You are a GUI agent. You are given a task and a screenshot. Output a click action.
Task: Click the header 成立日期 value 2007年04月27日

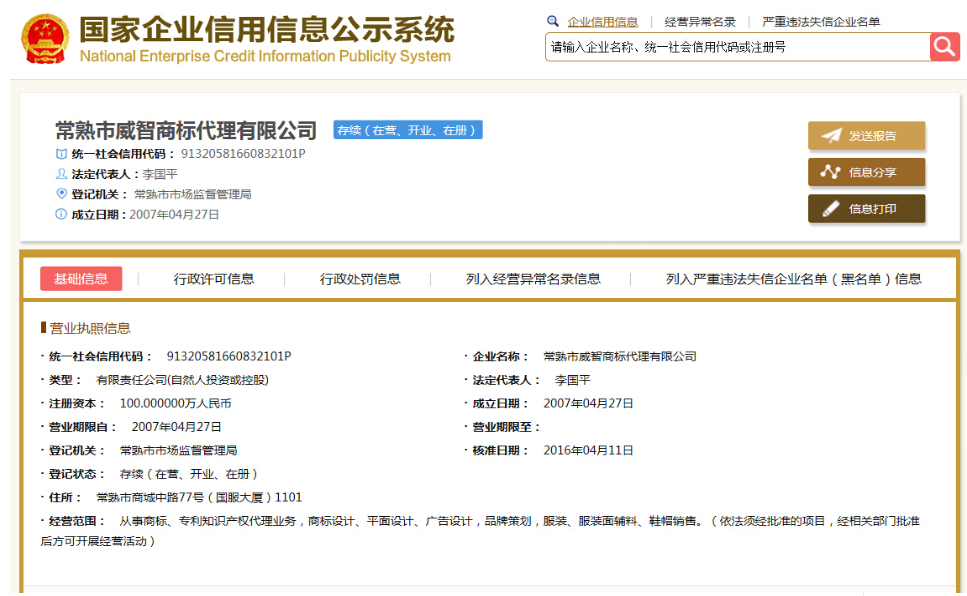[174, 215]
